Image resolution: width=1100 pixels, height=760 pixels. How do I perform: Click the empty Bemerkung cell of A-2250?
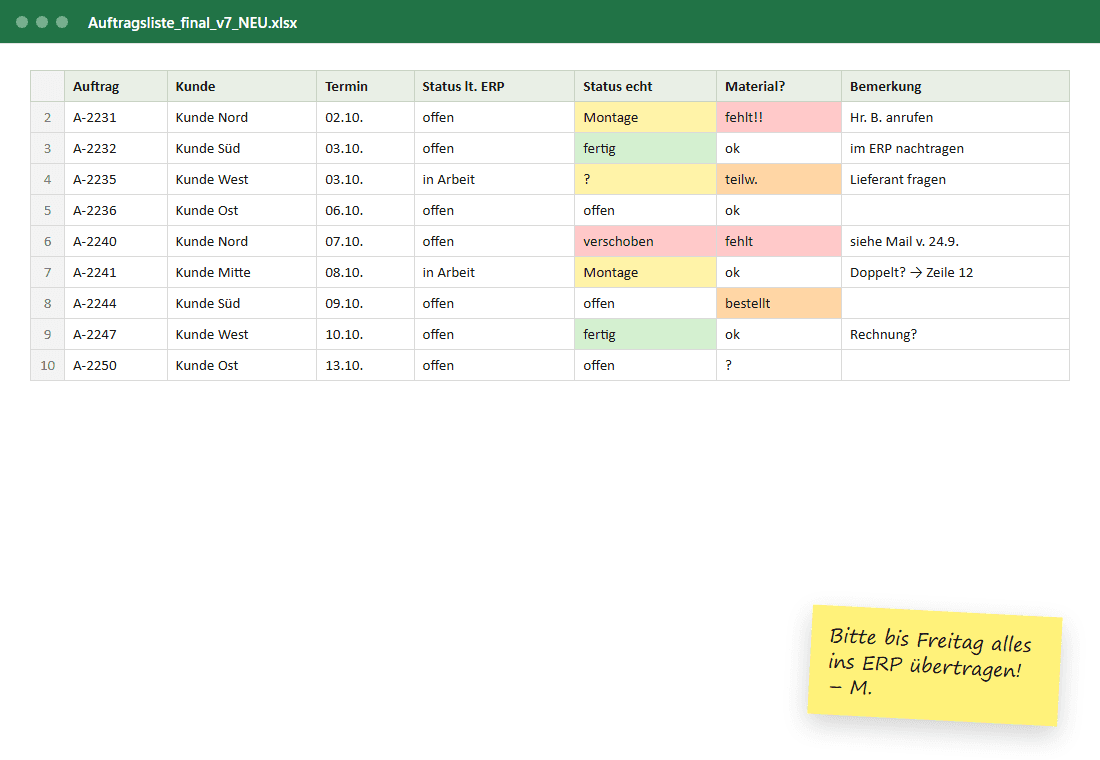(x=955, y=366)
